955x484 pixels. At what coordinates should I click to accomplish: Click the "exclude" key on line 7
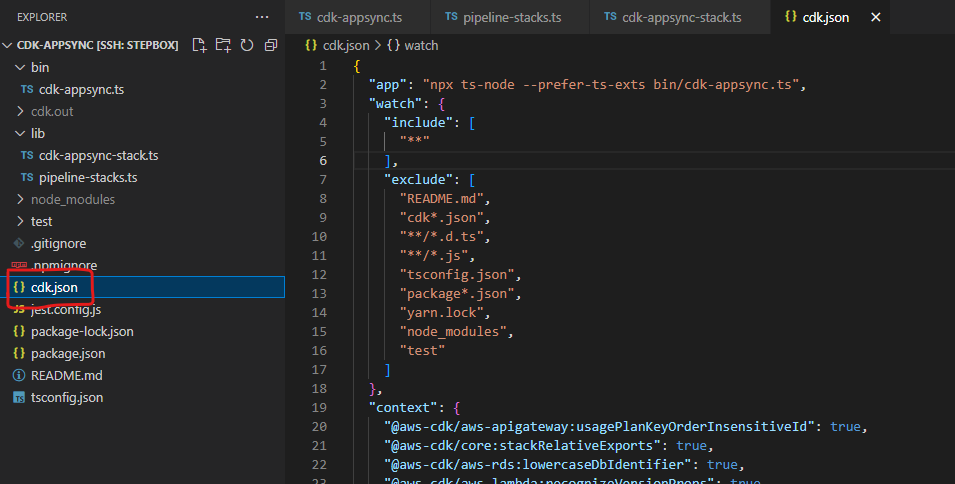[x=418, y=180]
